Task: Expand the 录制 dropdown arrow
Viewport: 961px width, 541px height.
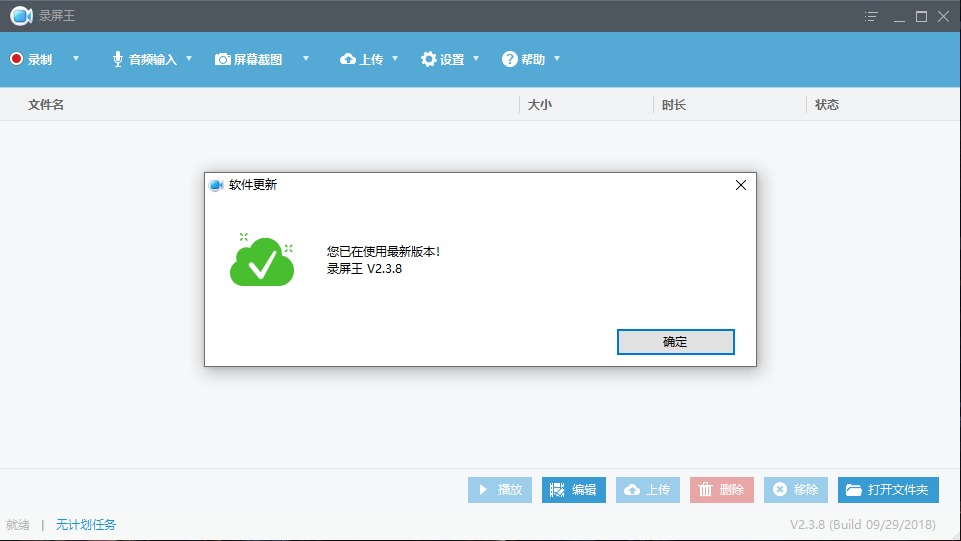Action: click(76, 59)
